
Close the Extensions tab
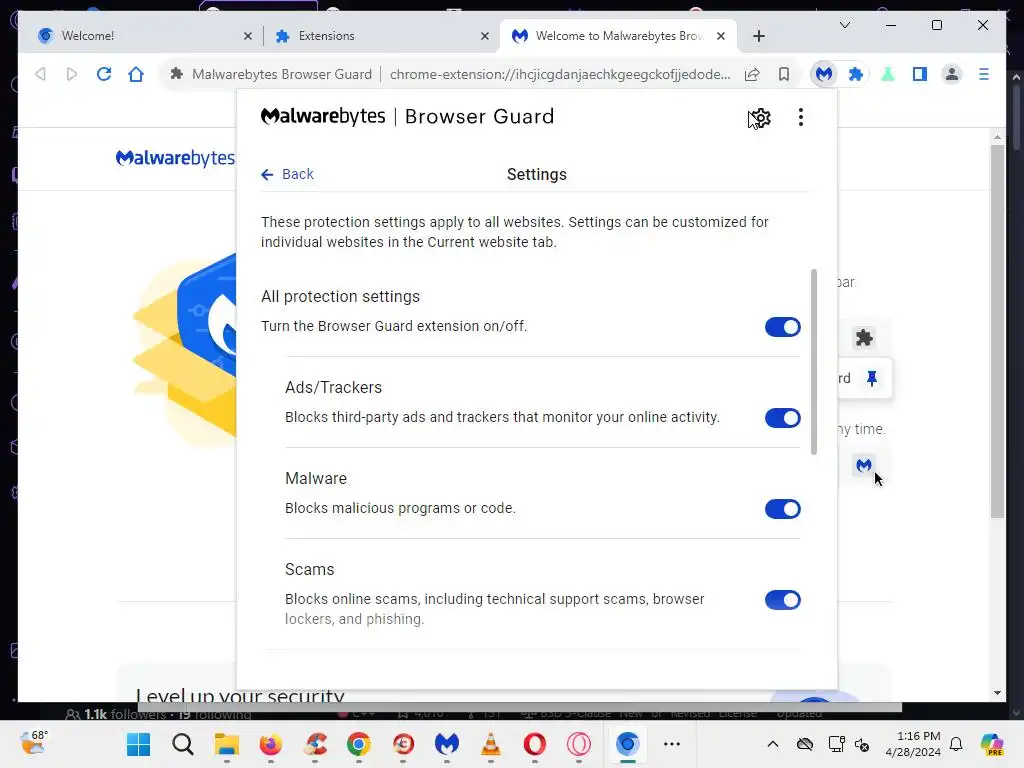pos(485,37)
